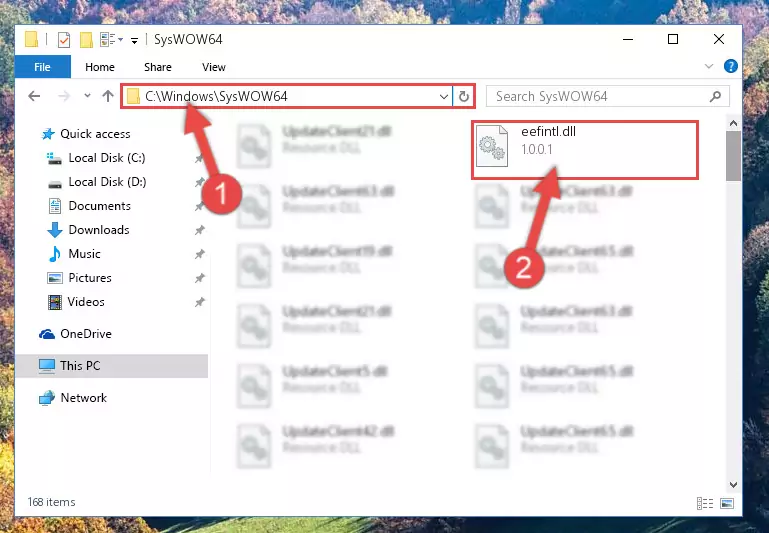Viewport: 769px width, 533px height.
Task: Click the Pictures folder icon in sidebar
Action: [x=54, y=278]
